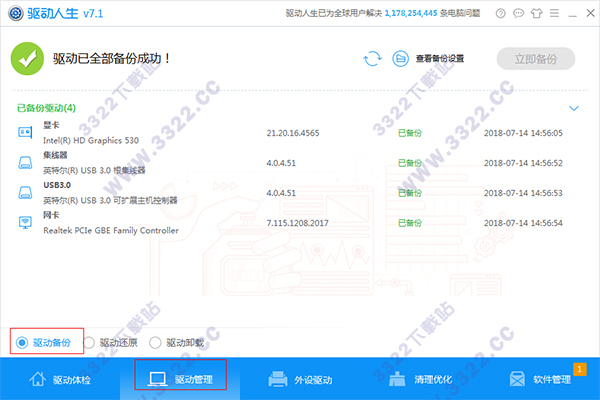Close the 驱动人生 window
The width and height of the screenshot is (600, 400).
pyautogui.click(x=590, y=13)
